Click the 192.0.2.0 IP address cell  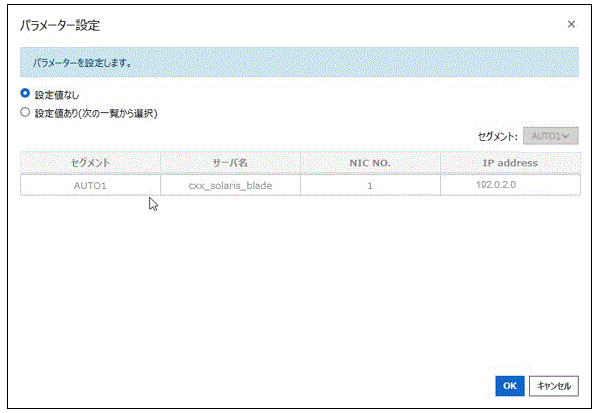click(510, 185)
